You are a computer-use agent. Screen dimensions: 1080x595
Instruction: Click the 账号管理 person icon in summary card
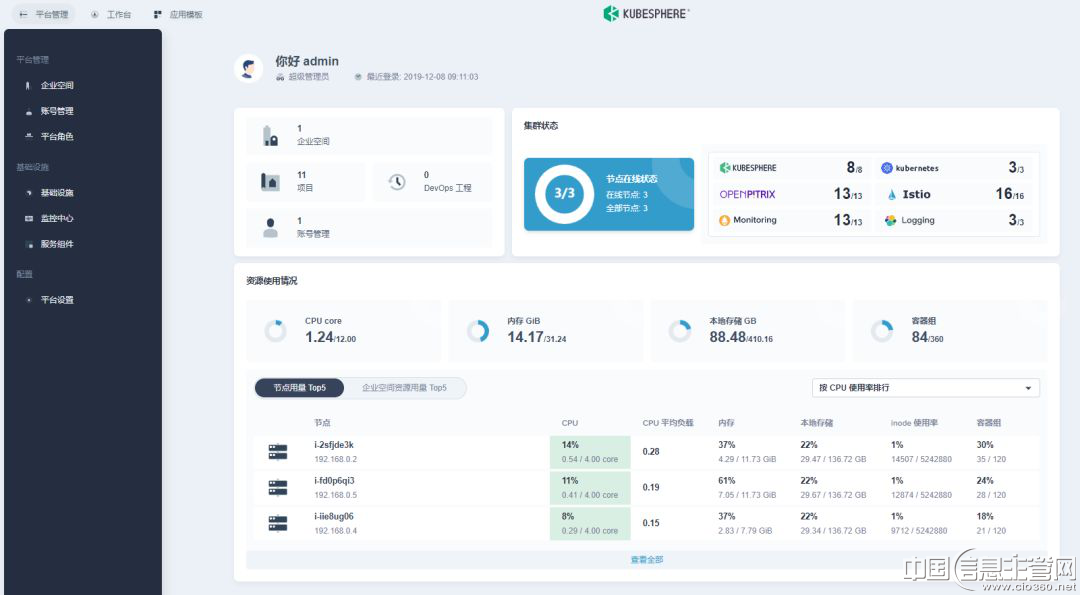pyautogui.click(x=270, y=228)
